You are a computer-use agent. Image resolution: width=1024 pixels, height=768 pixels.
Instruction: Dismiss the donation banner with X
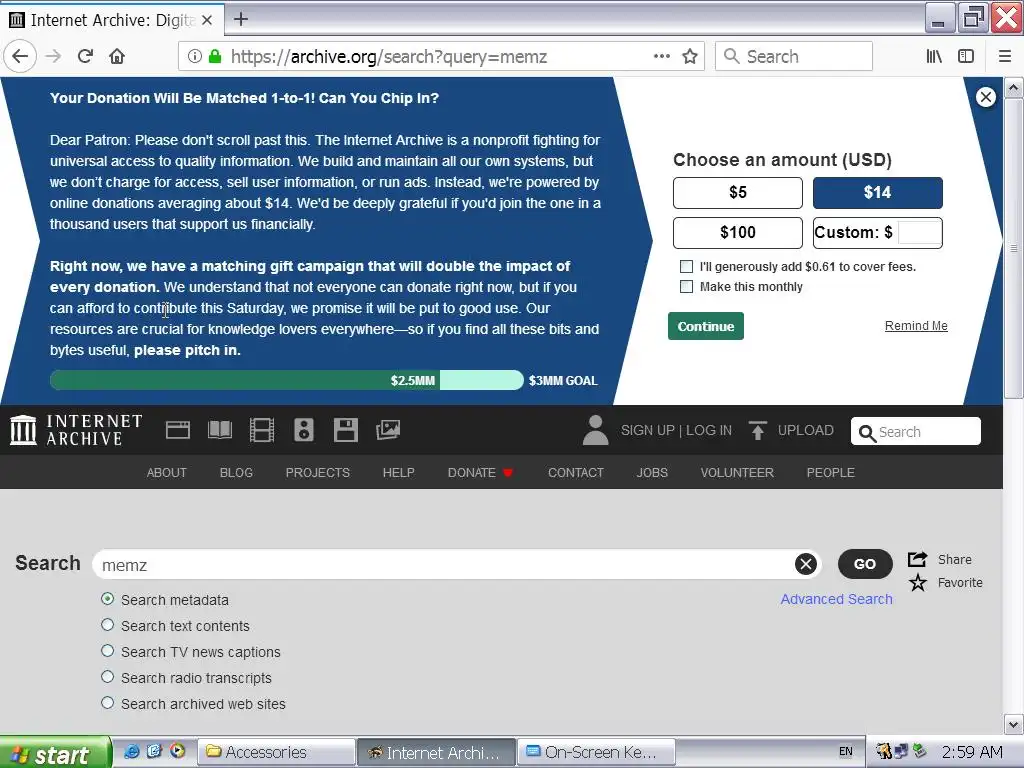[985, 97]
